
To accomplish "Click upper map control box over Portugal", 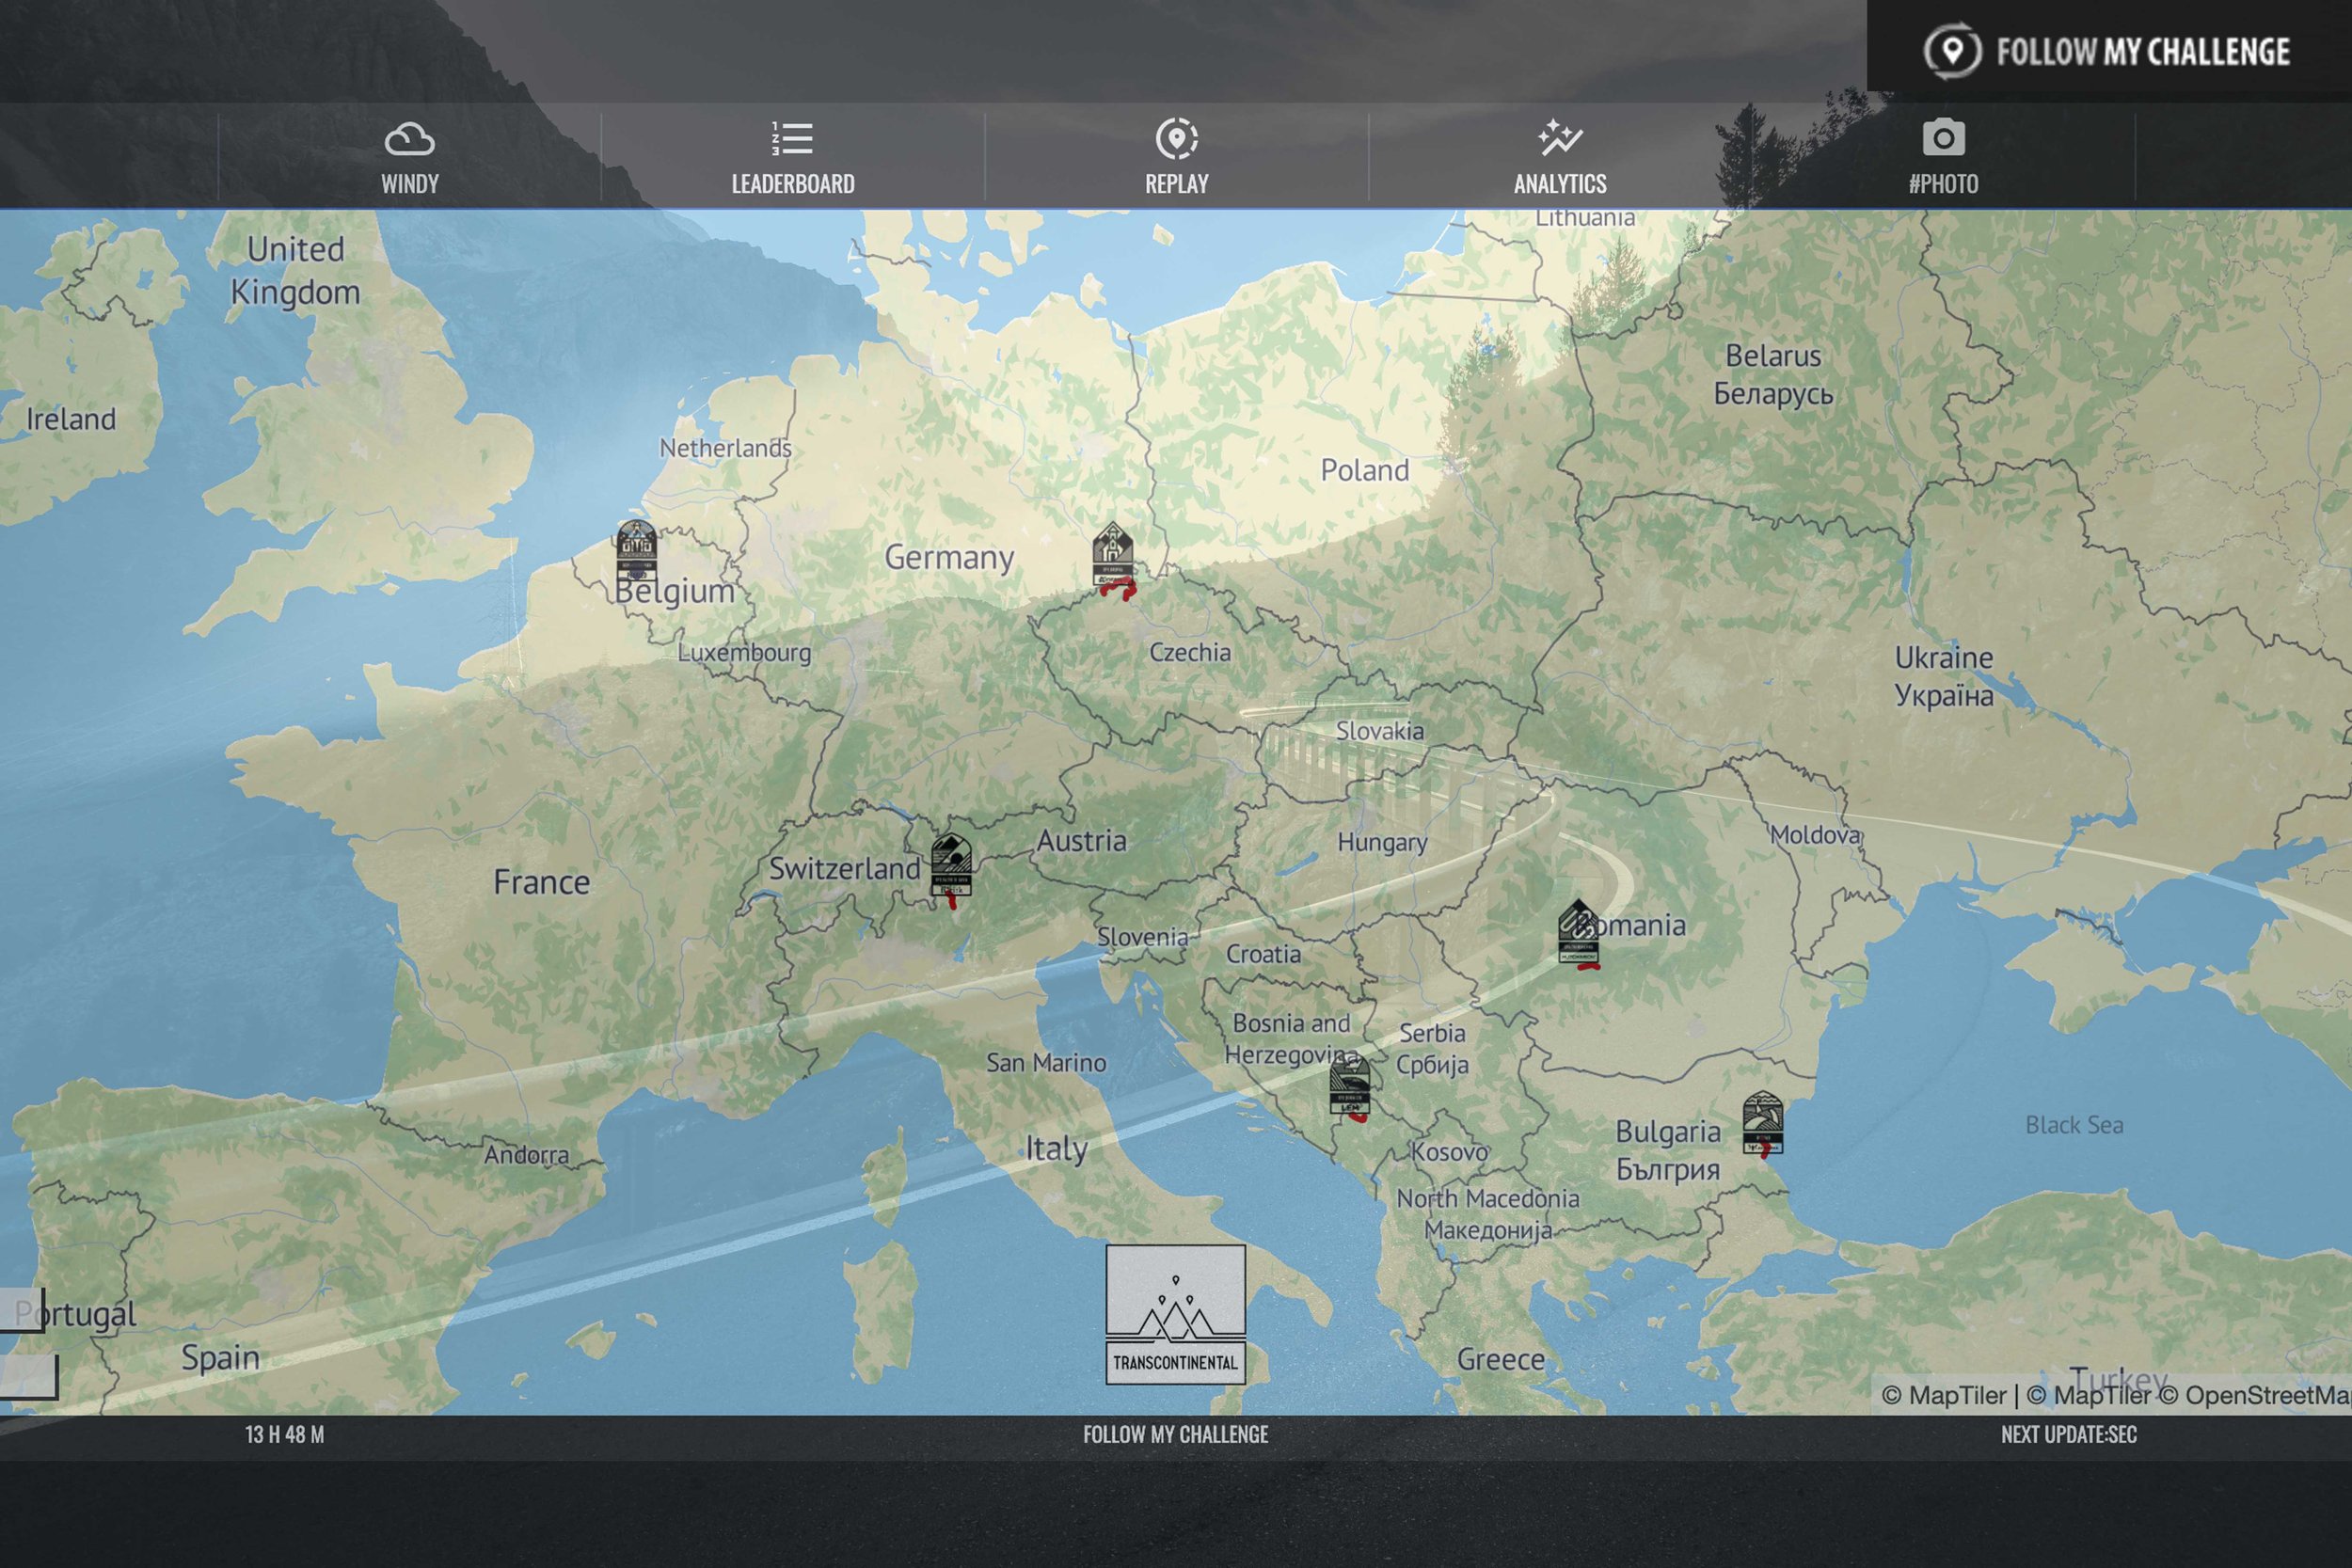I will [20, 1310].
